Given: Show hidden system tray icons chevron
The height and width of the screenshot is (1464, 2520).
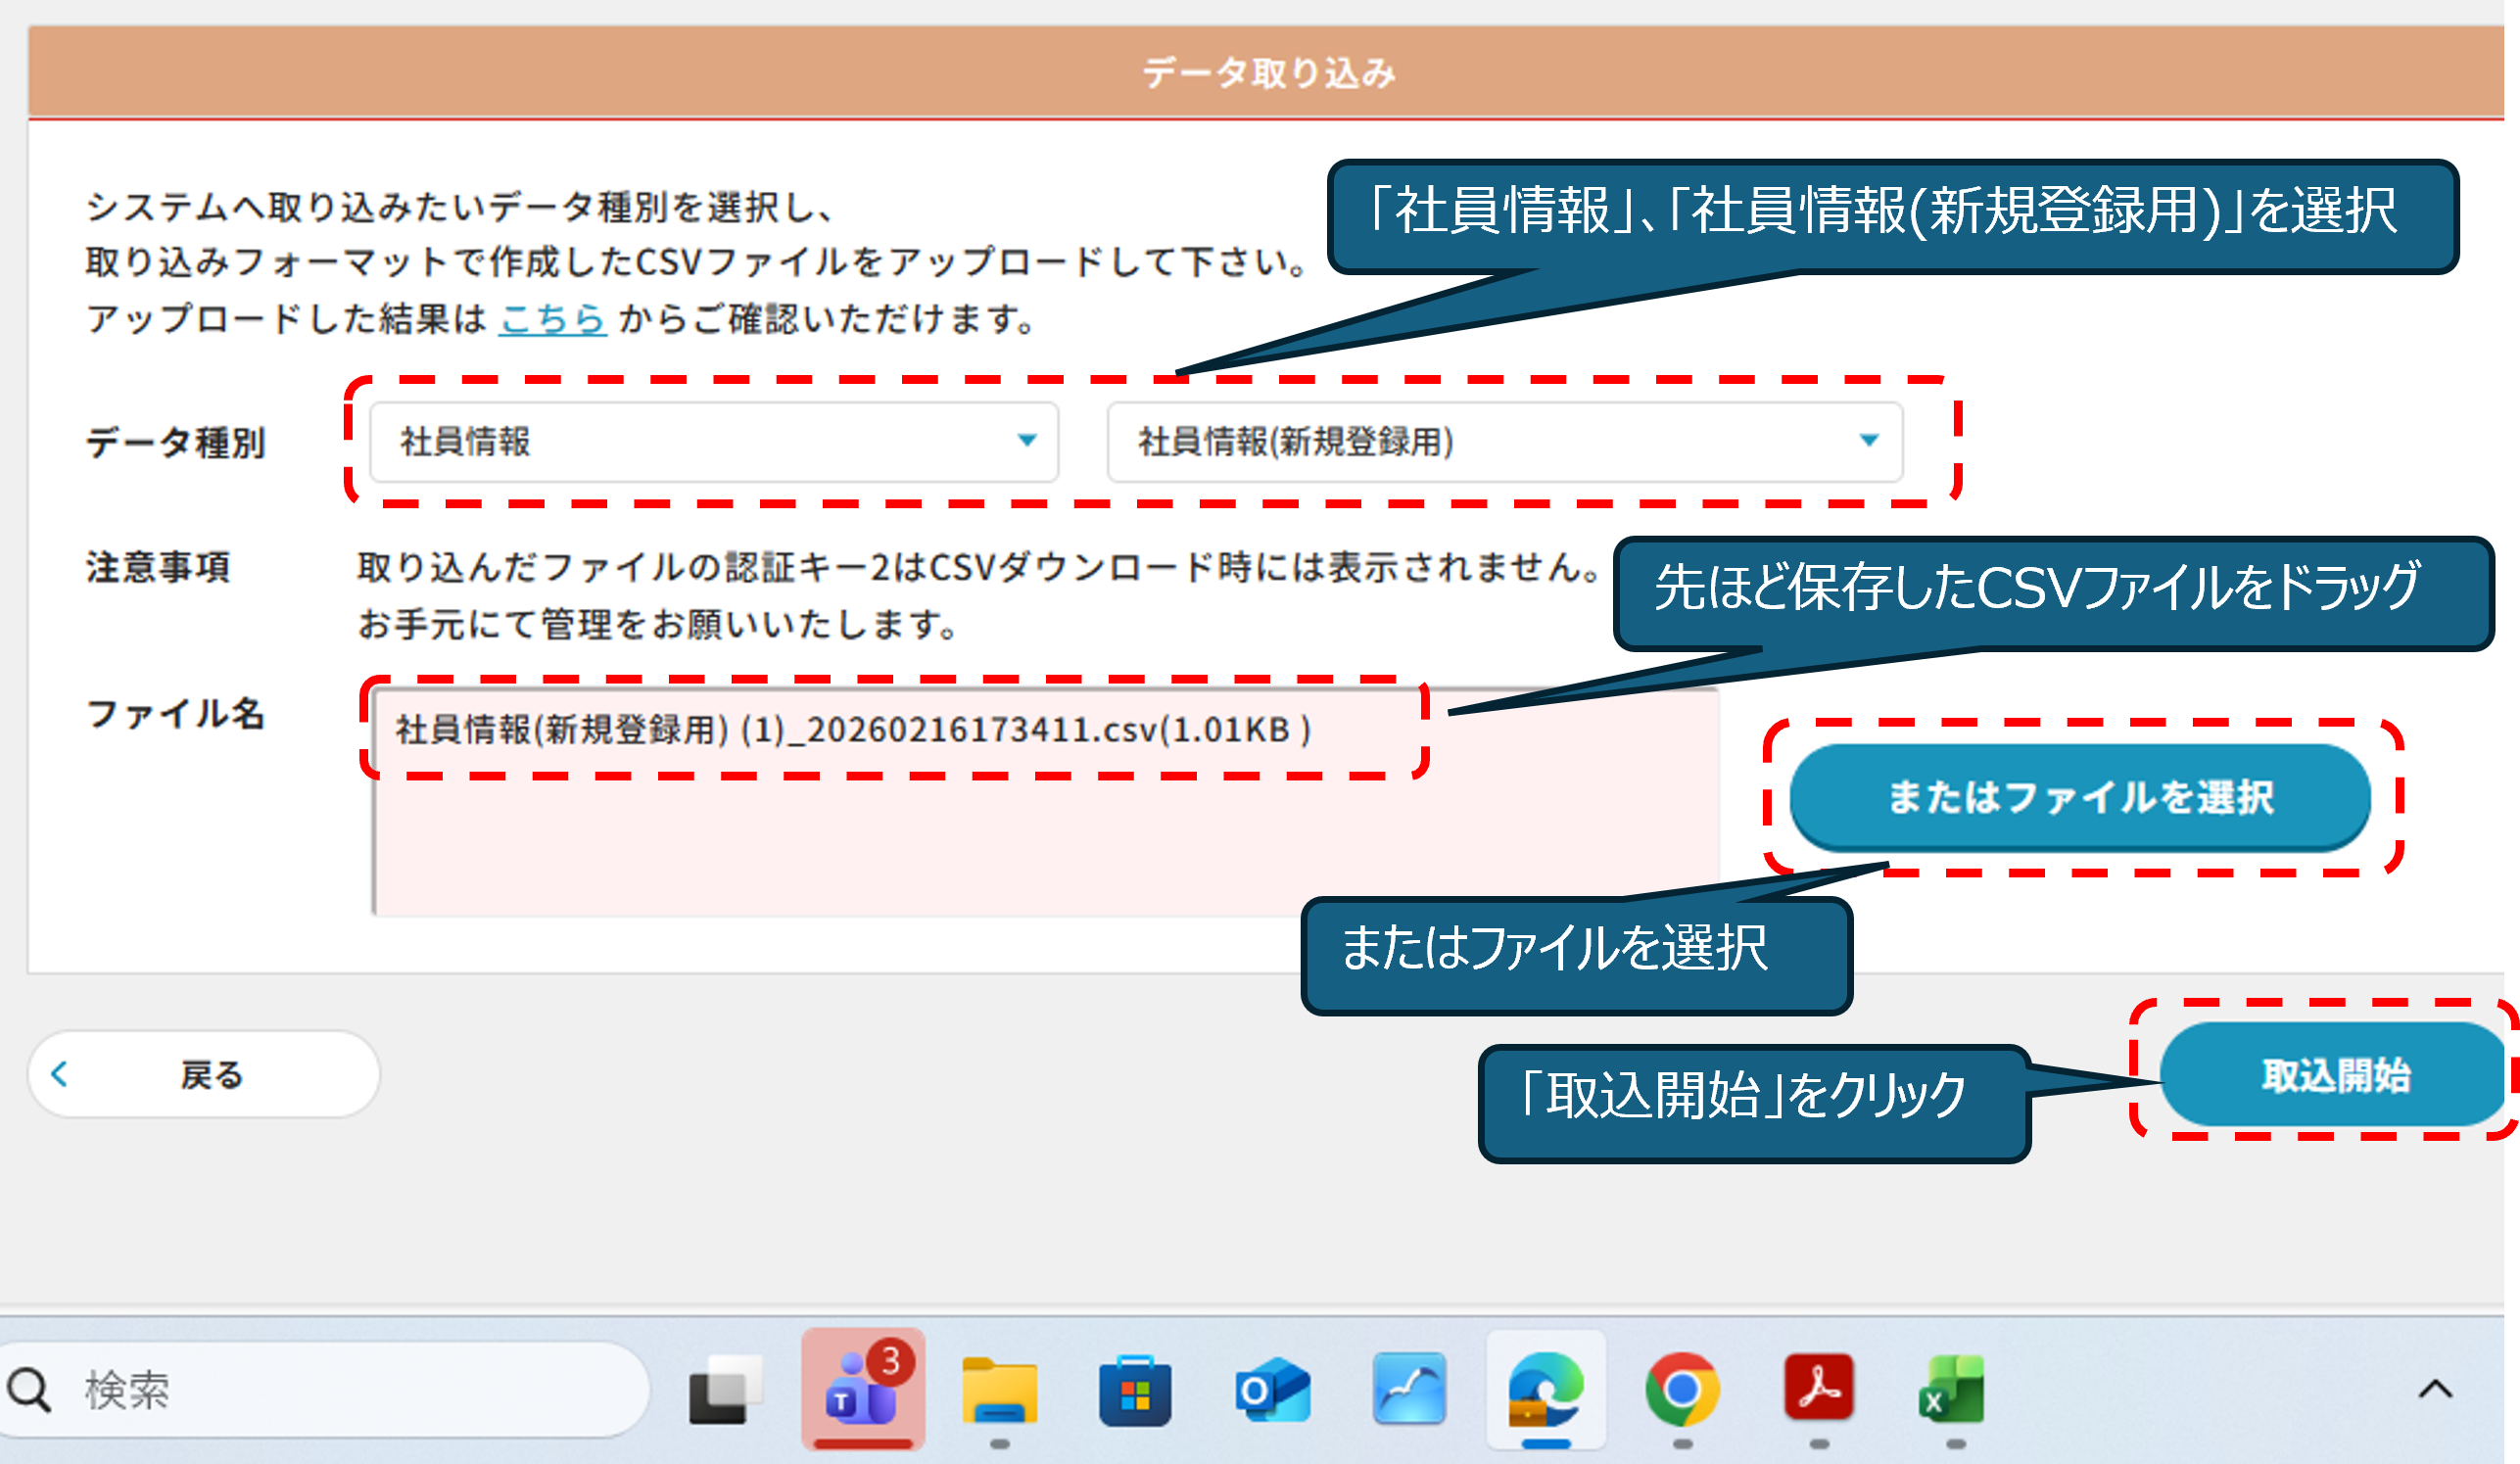Looking at the screenshot, I should [2435, 1390].
